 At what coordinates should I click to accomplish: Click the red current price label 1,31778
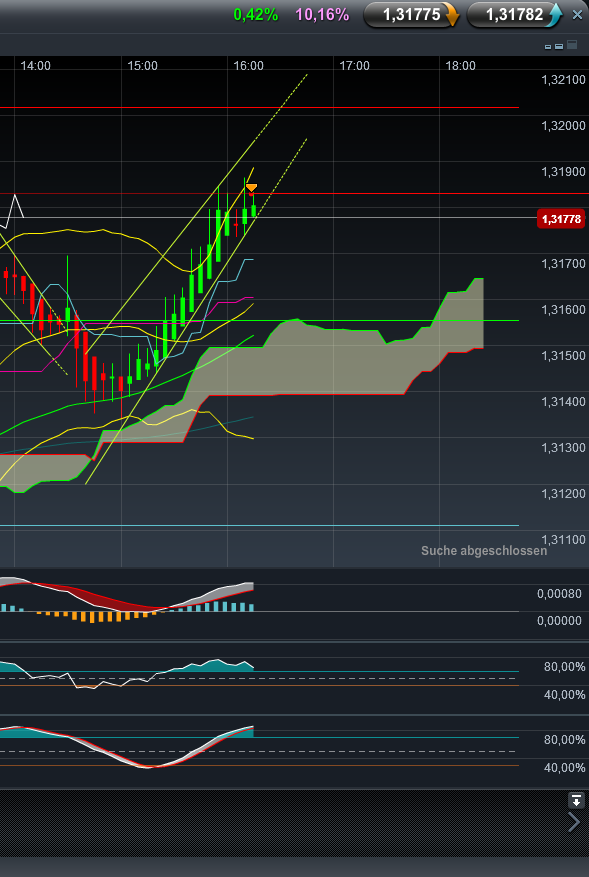560,219
